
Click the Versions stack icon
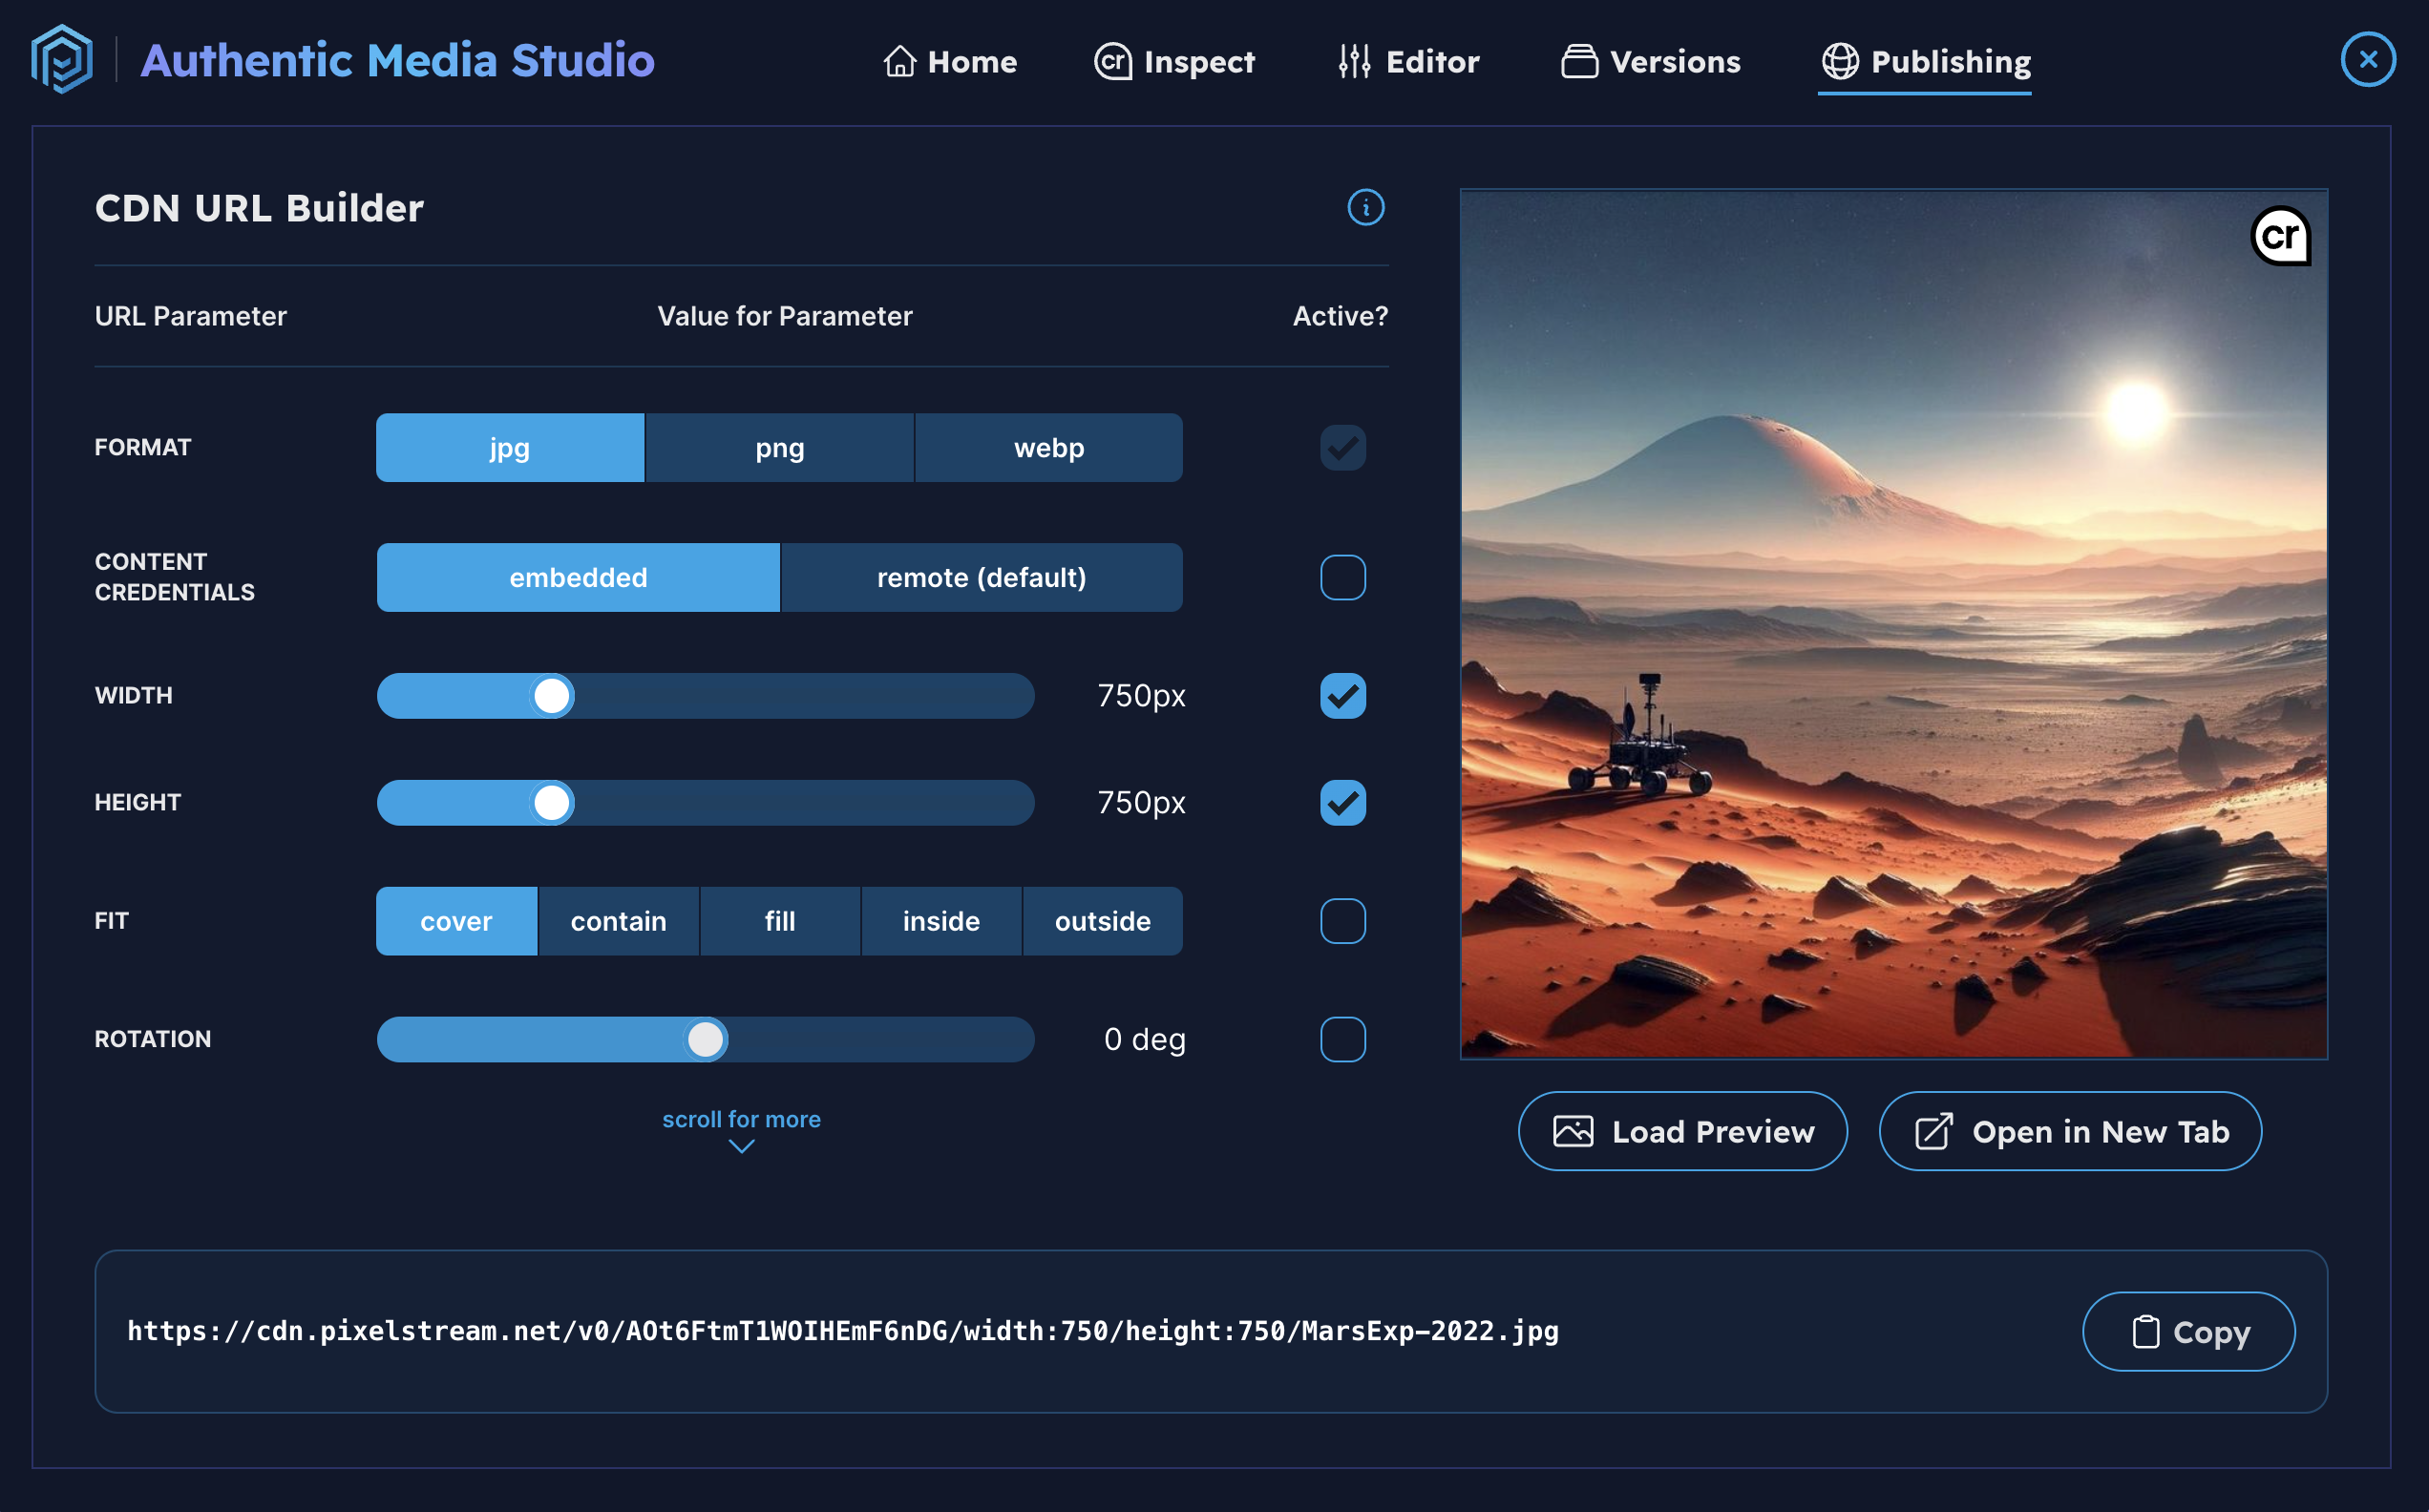pos(1578,61)
